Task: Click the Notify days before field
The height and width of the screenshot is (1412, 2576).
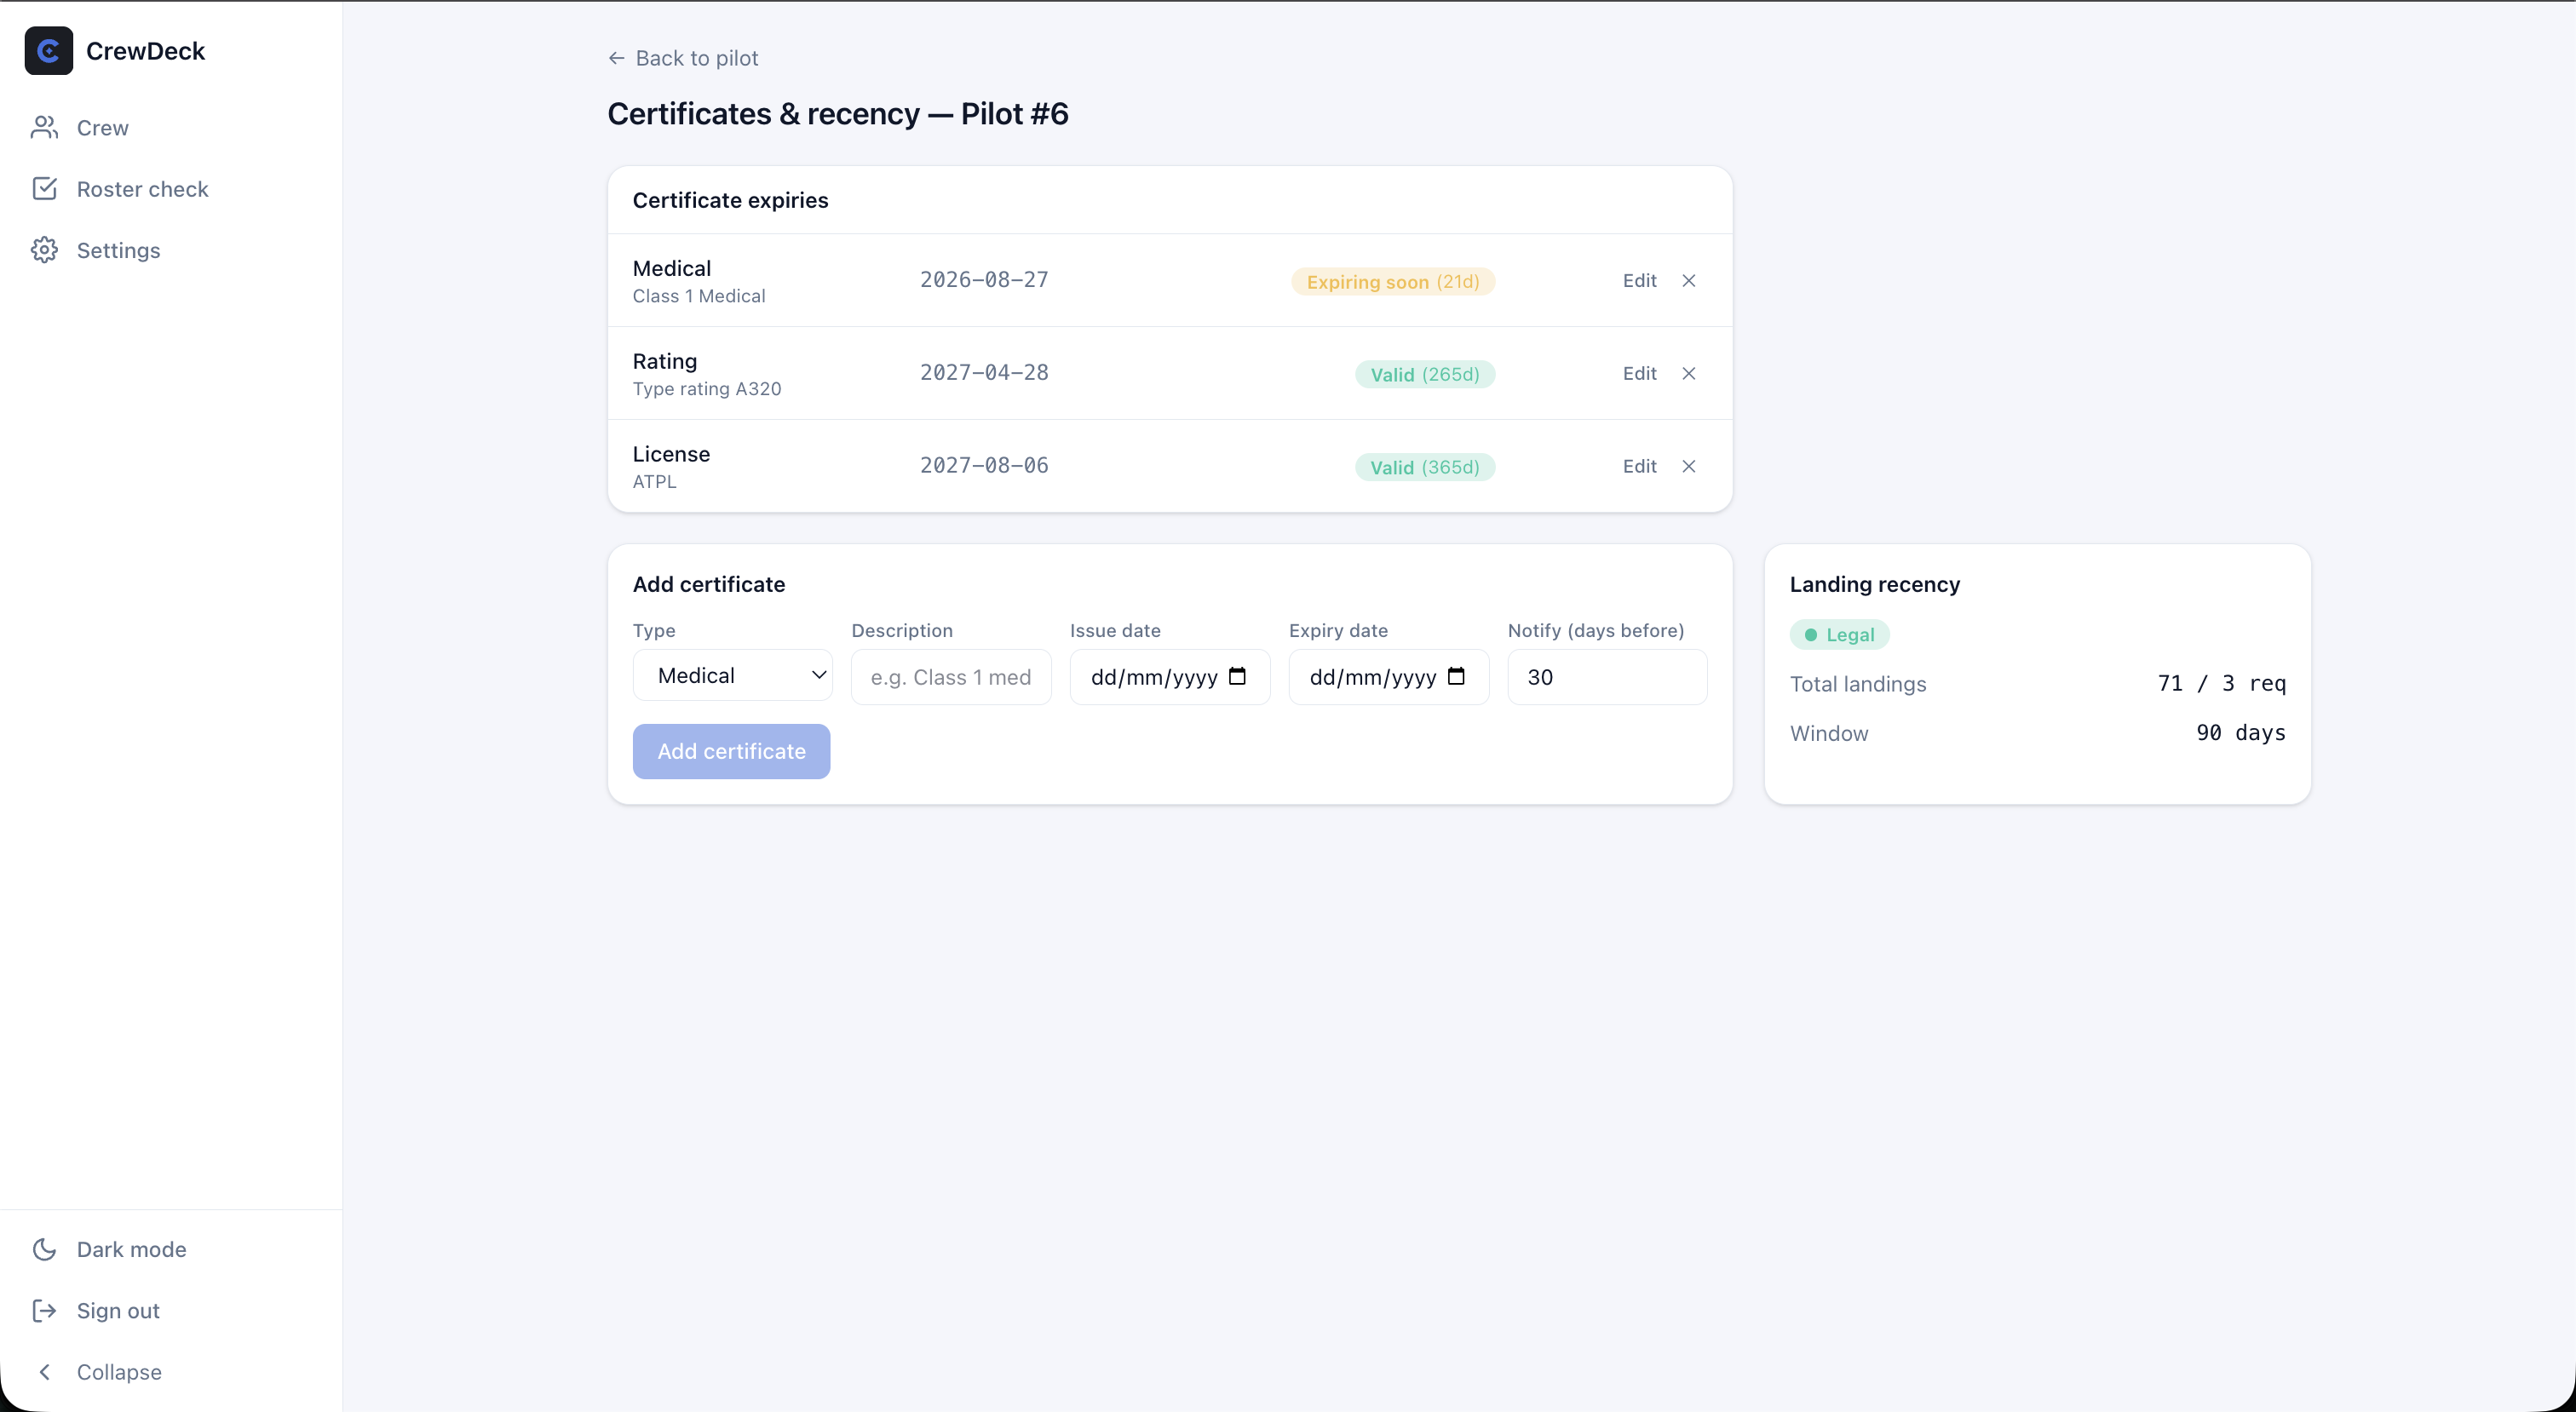Action: click(1607, 677)
